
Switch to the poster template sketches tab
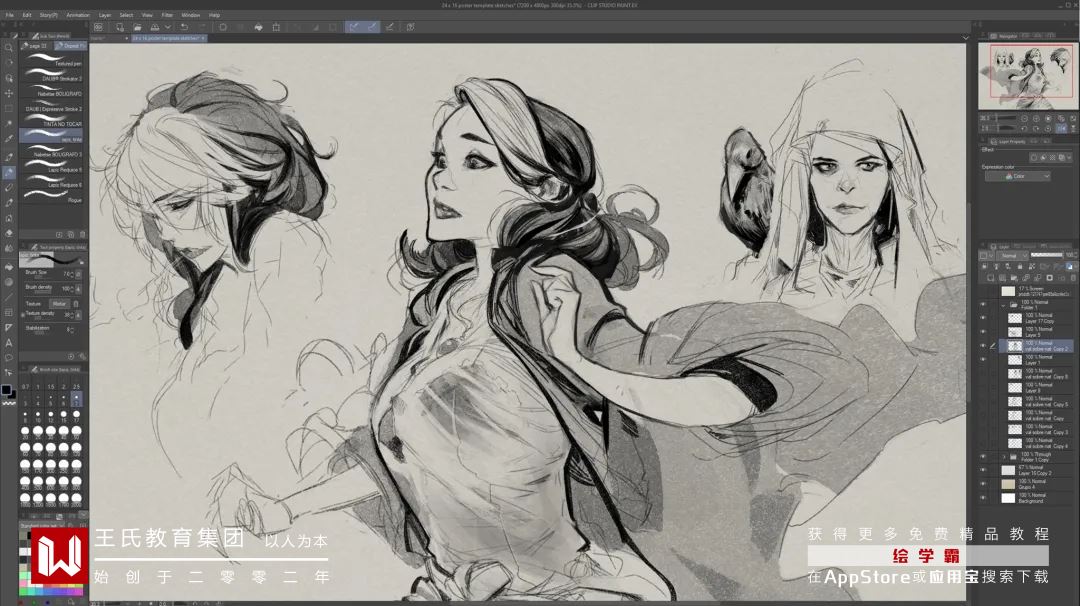click(168, 39)
